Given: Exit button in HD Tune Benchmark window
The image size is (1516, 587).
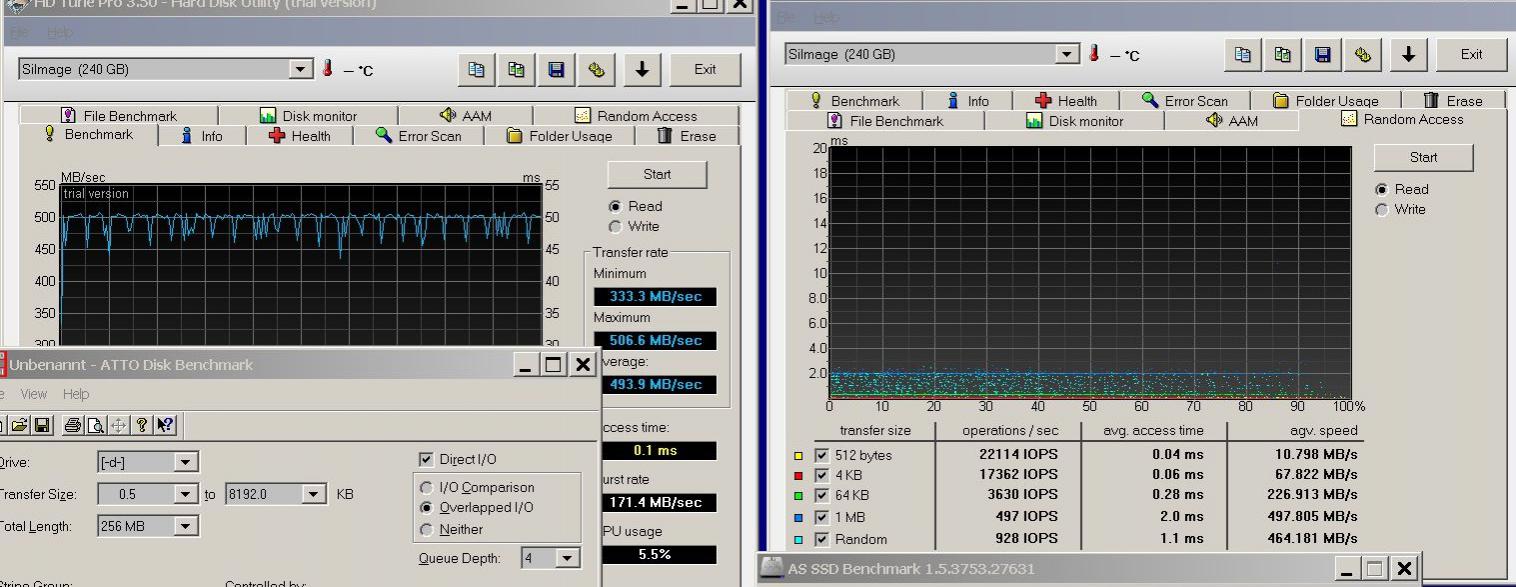Looking at the screenshot, I should 705,69.
